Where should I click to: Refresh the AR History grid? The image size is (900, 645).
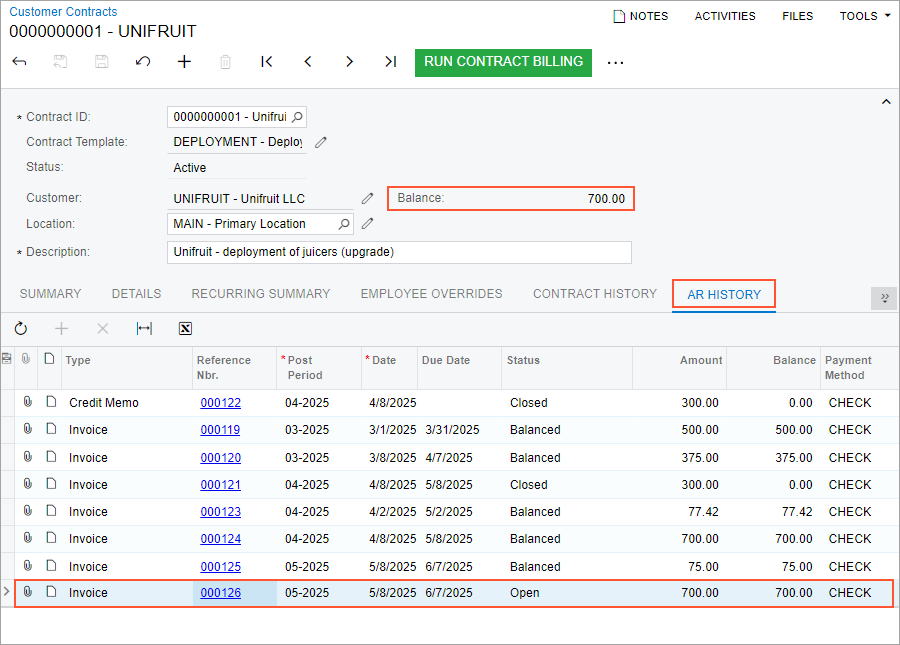tap(21, 328)
